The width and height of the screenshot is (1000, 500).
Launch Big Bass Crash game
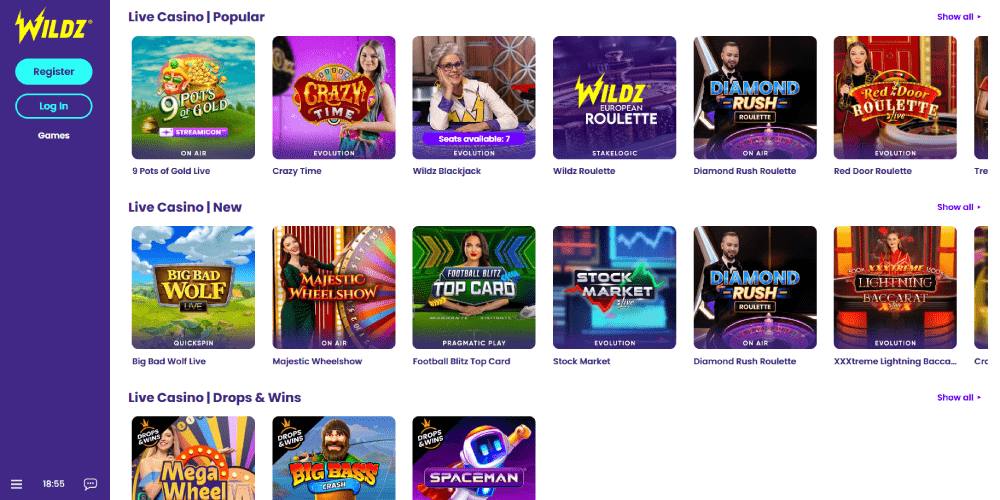point(334,458)
